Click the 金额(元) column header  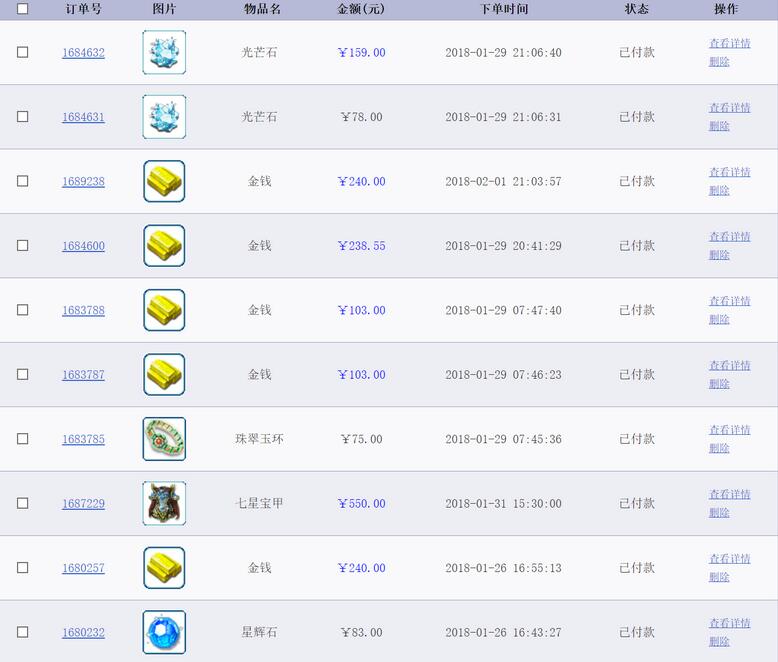[361, 9]
